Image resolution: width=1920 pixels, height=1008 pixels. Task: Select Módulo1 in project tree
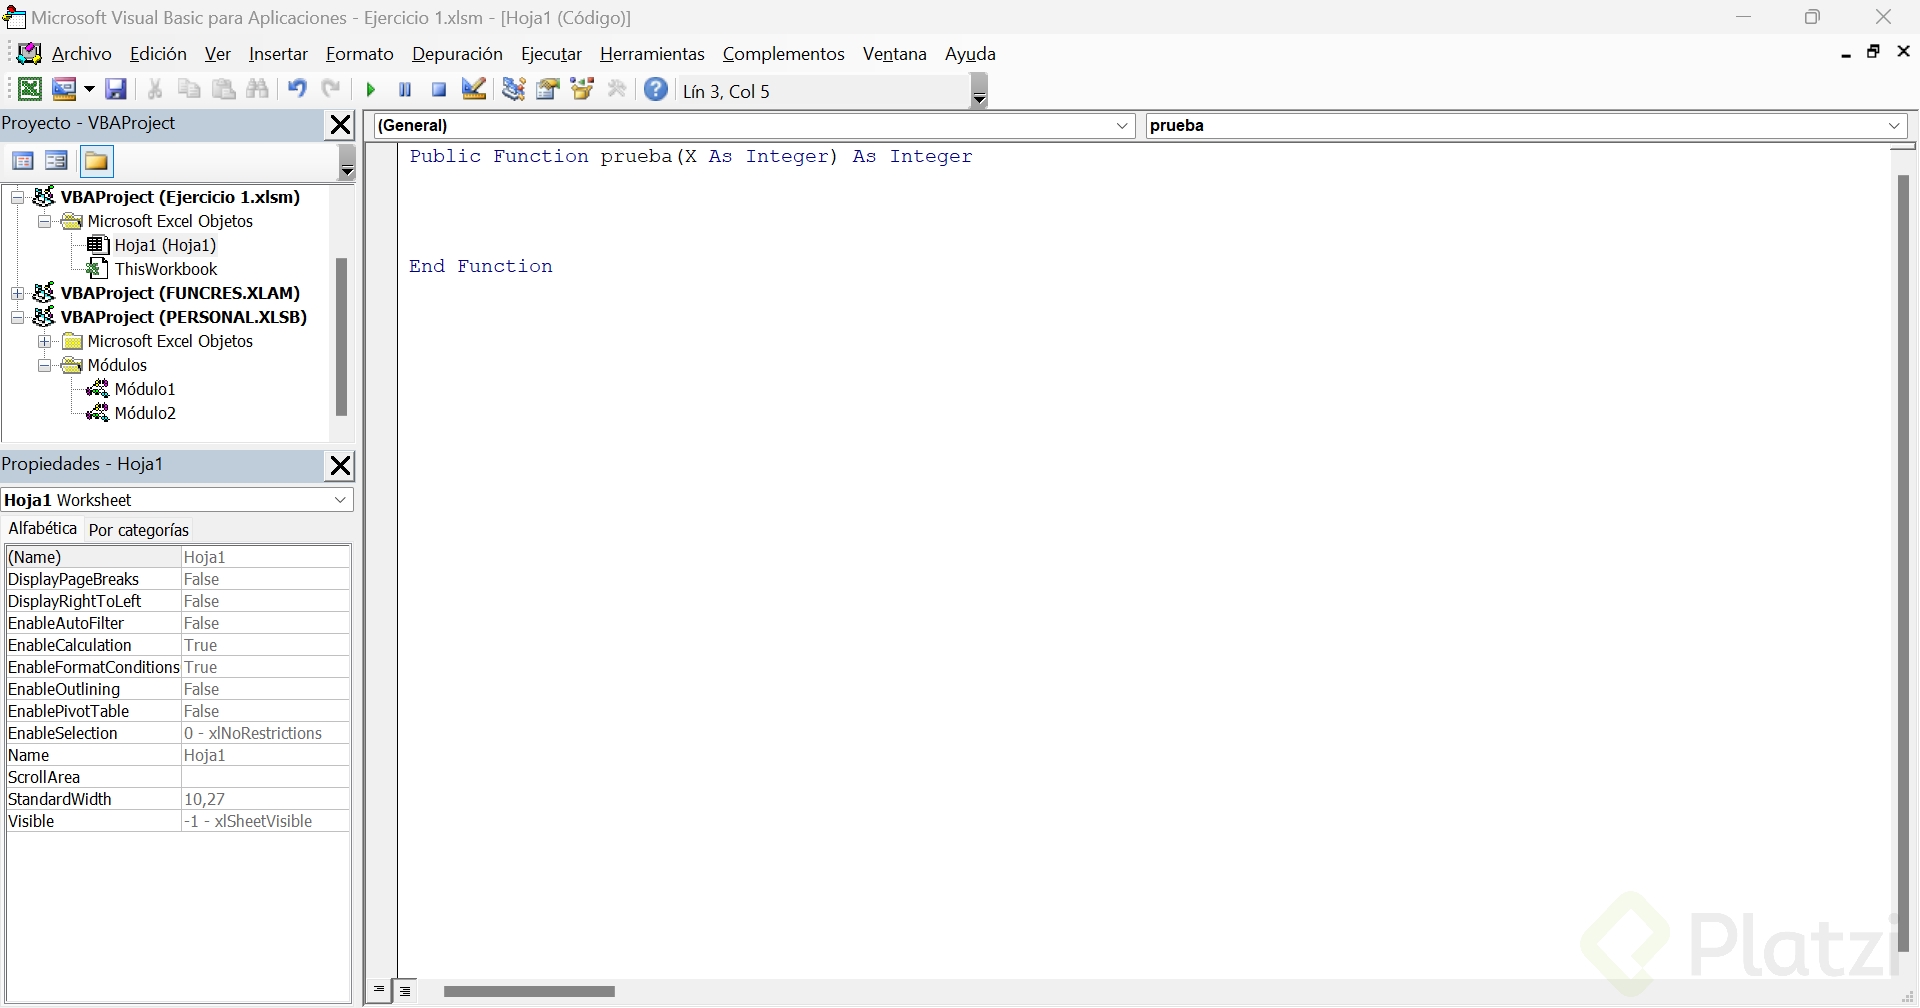pyautogui.click(x=145, y=389)
